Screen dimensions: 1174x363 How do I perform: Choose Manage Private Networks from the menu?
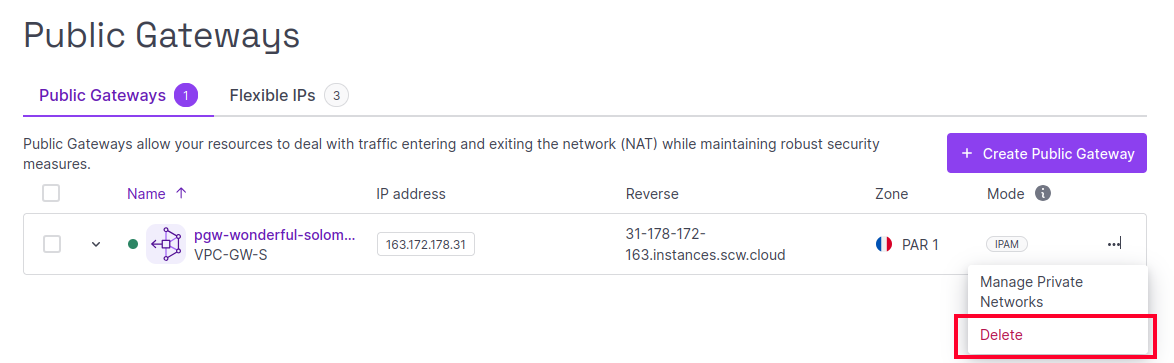[1057, 292]
